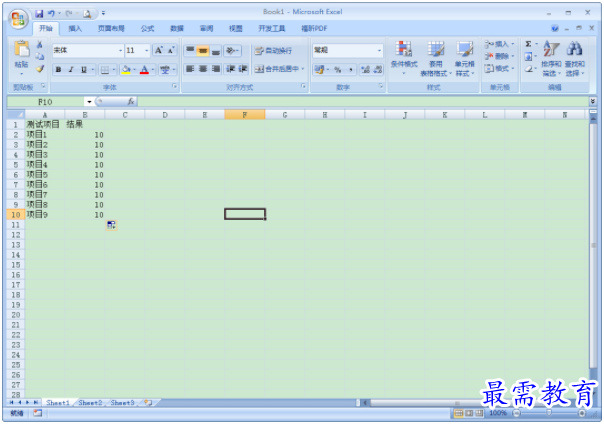Select column B header
Image resolution: width=604 pixels, height=425 pixels.
85,115
